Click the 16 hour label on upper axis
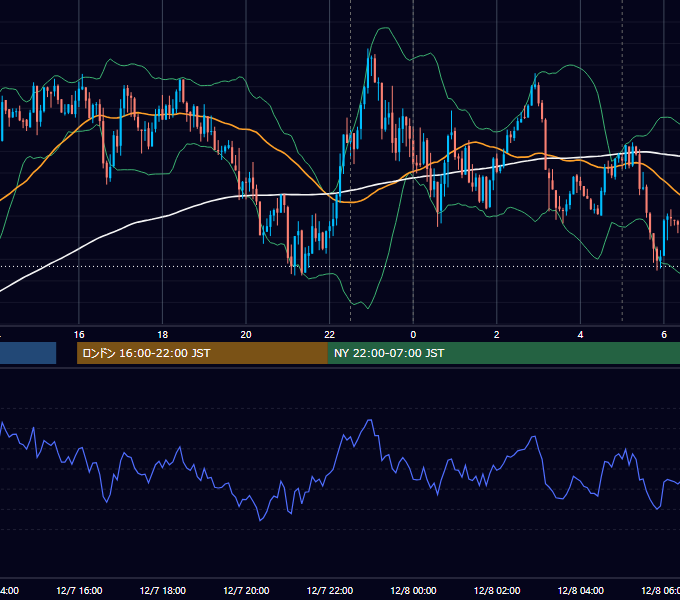 tap(79, 335)
